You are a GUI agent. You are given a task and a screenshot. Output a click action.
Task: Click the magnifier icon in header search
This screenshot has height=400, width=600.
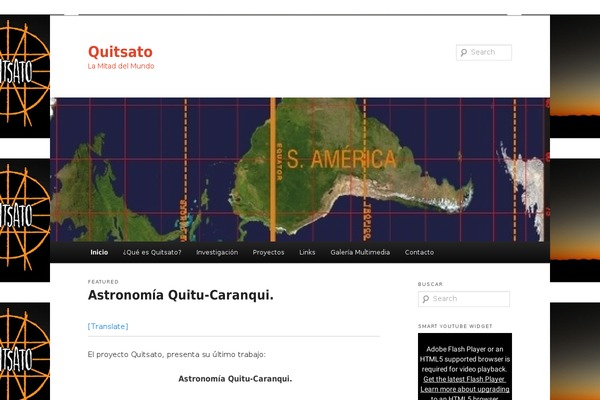464,52
